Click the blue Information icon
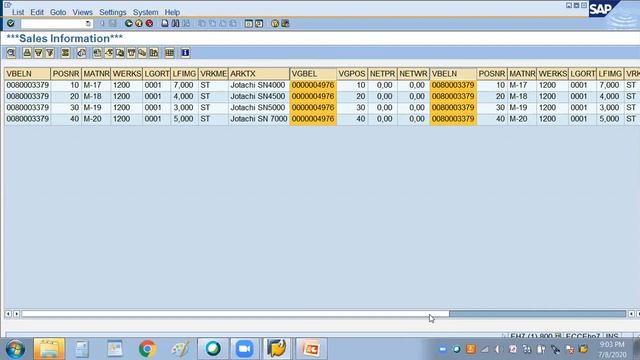This screenshot has width=640, height=360. tap(185, 53)
